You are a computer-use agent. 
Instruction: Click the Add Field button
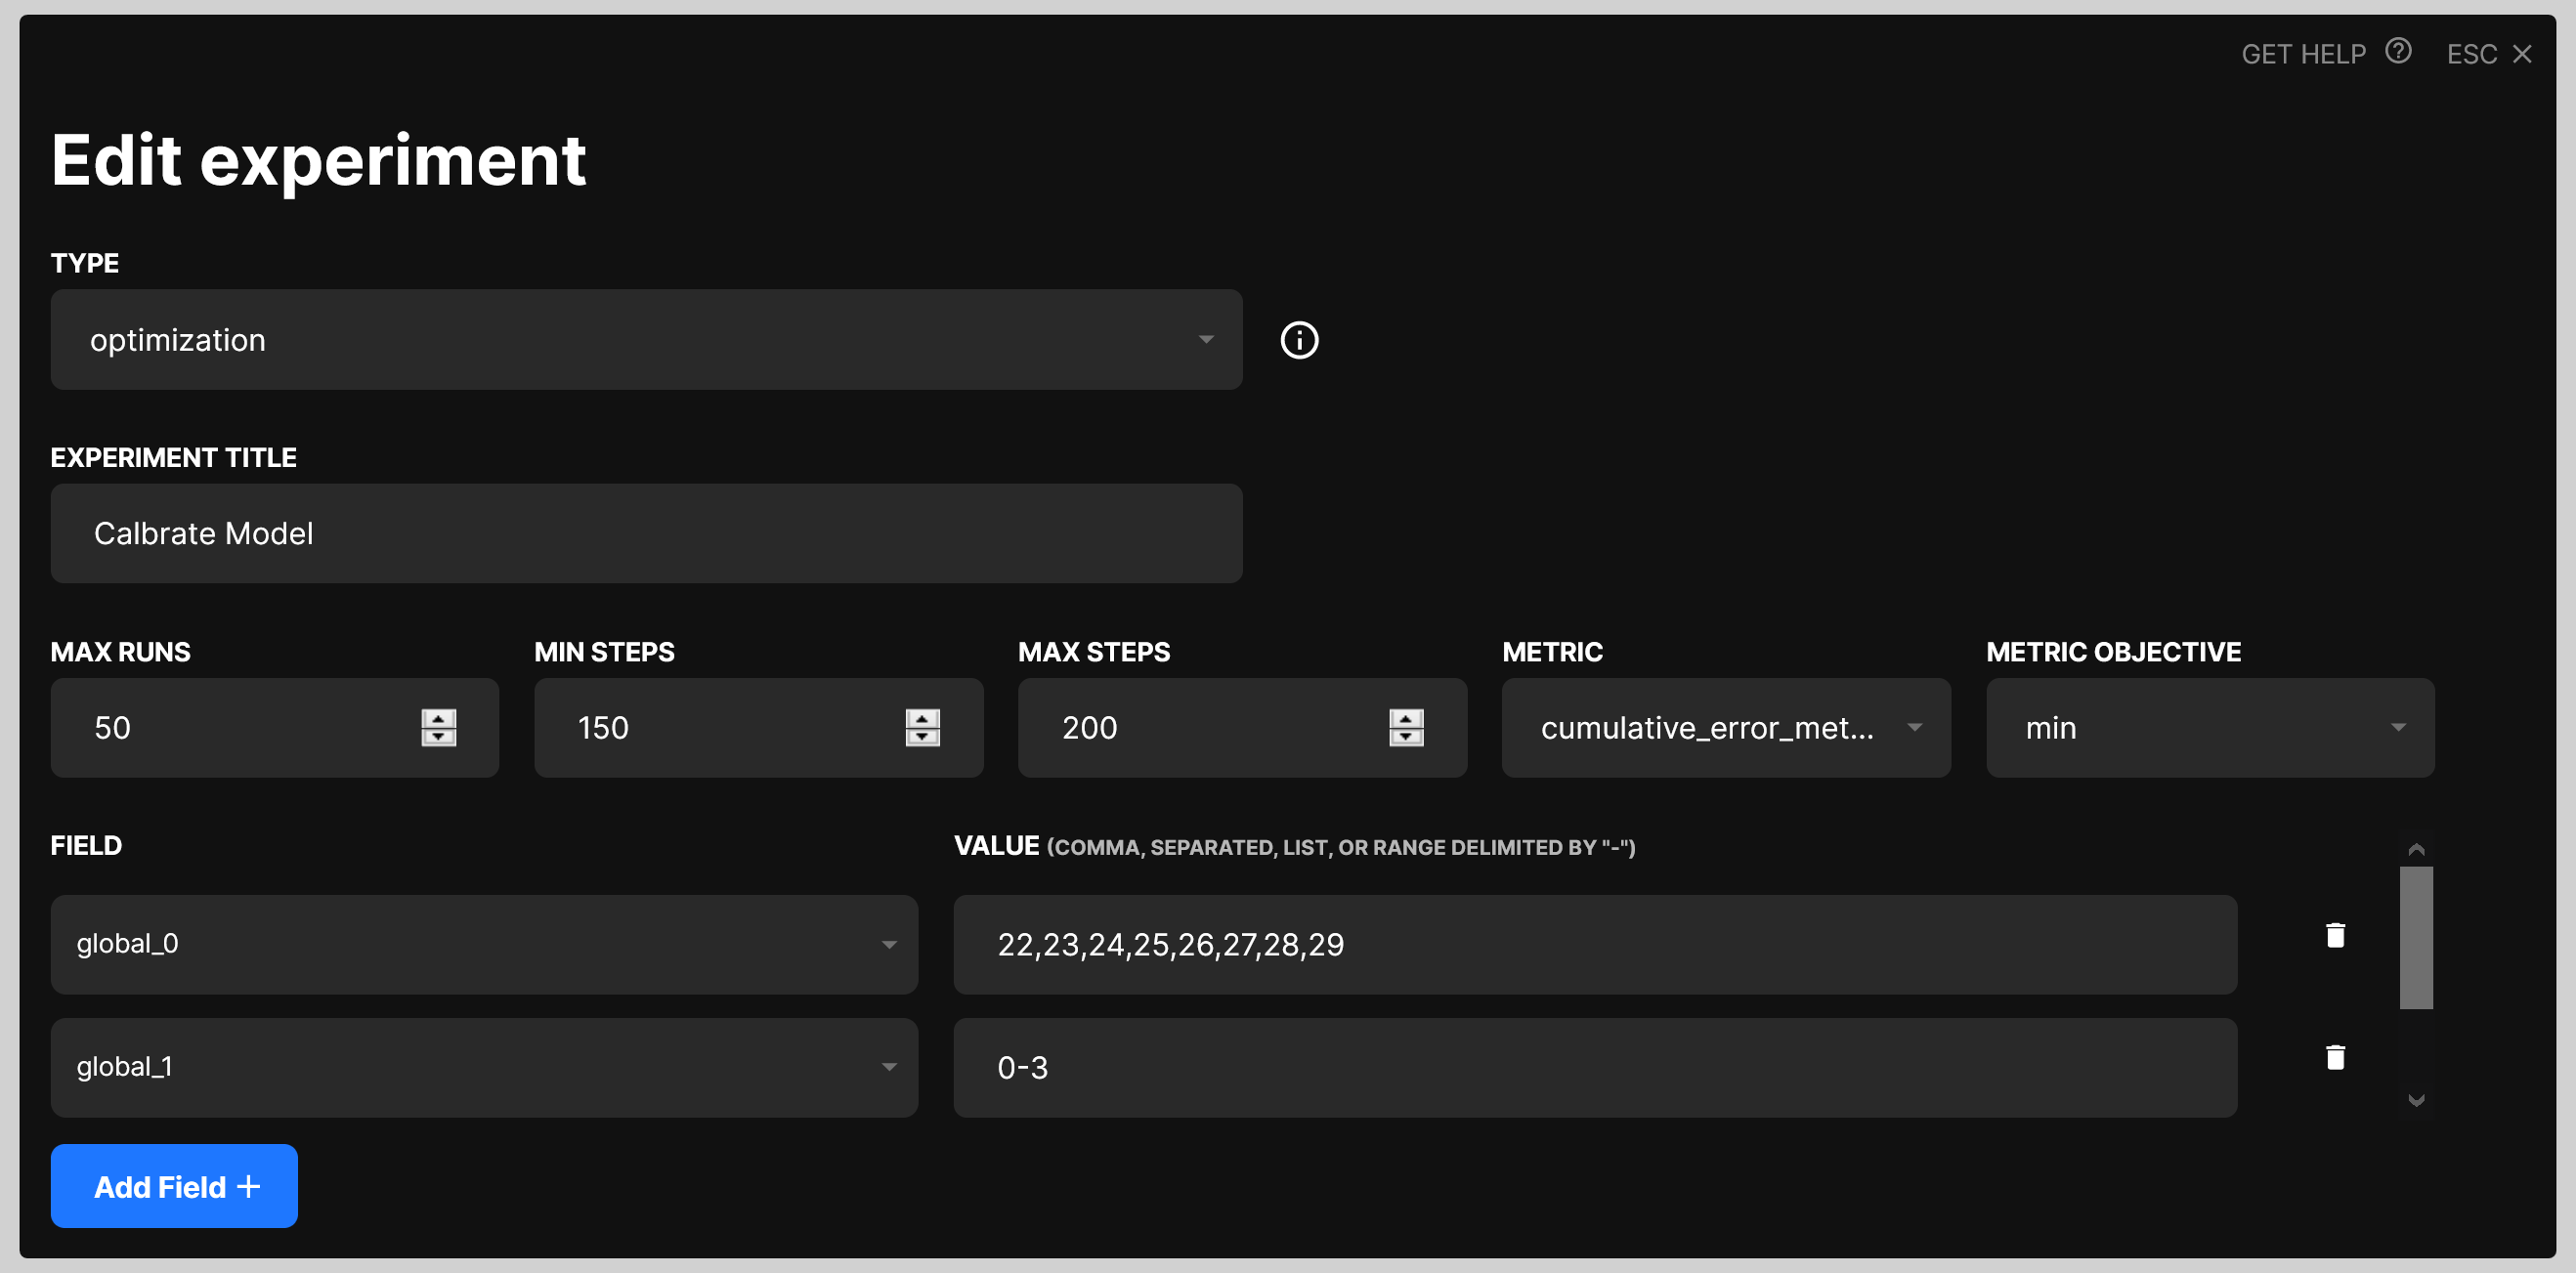click(173, 1185)
